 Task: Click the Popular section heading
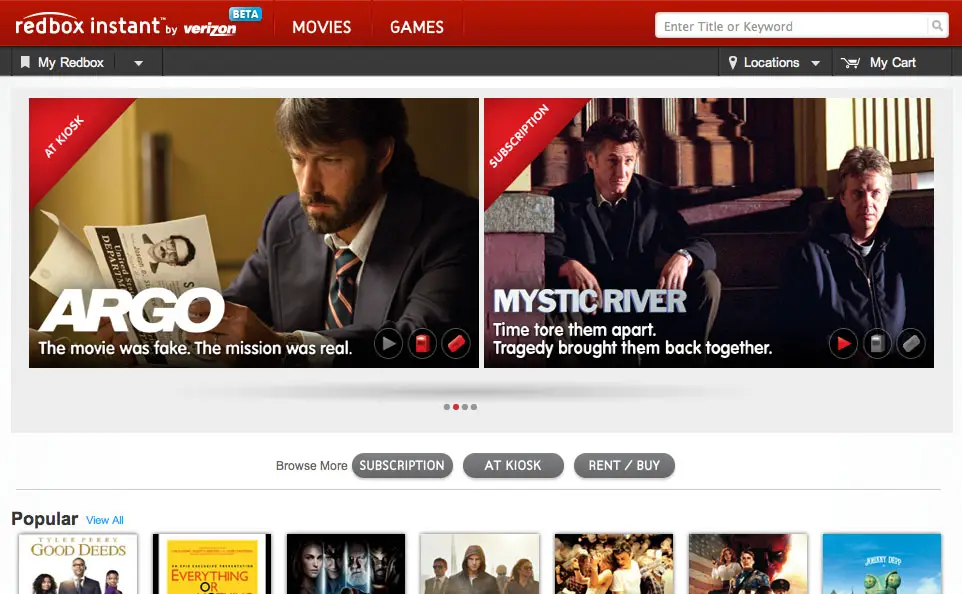tap(45, 519)
